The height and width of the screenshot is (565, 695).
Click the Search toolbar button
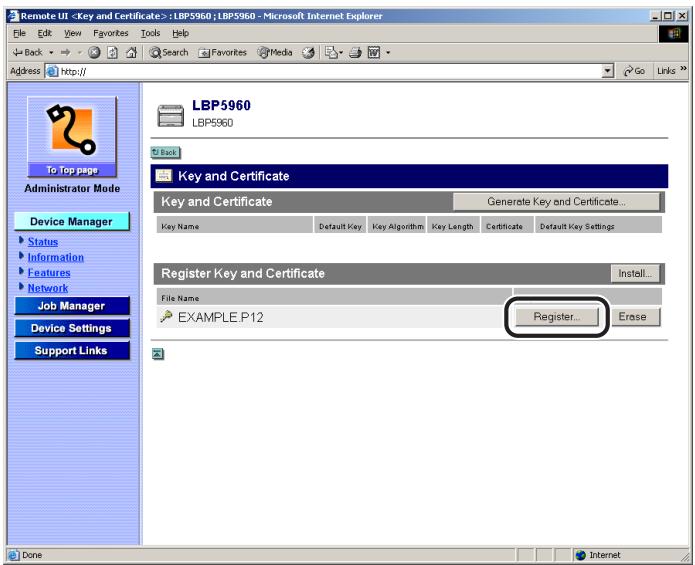(x=168, y=53)
